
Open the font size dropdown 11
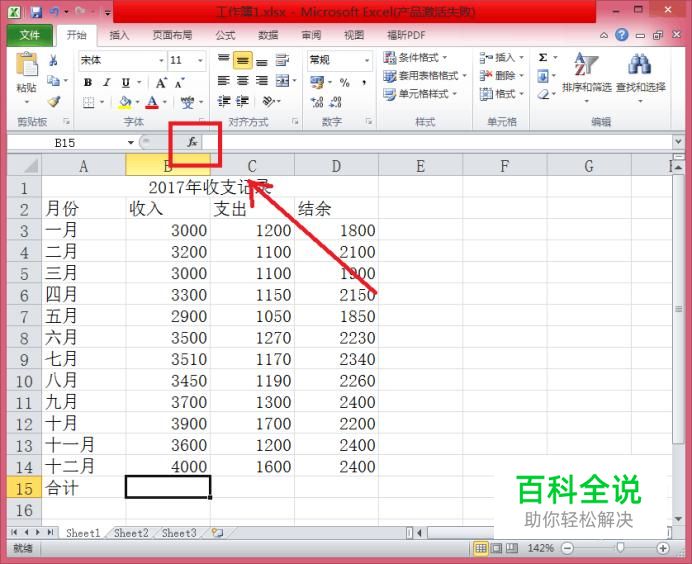200,60
